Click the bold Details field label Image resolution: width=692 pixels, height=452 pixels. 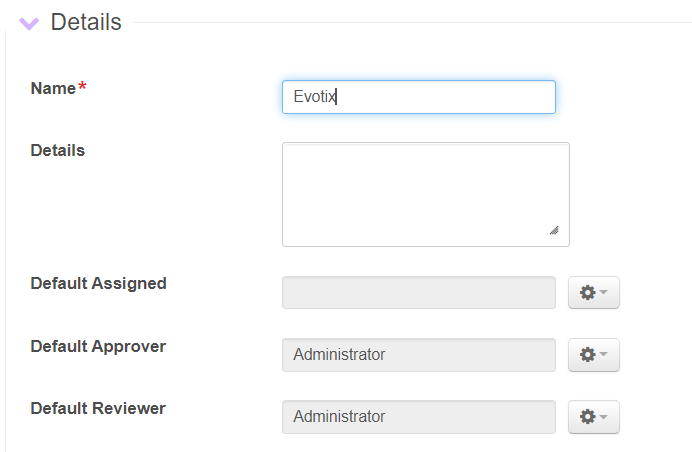click(x=58, y=150)
